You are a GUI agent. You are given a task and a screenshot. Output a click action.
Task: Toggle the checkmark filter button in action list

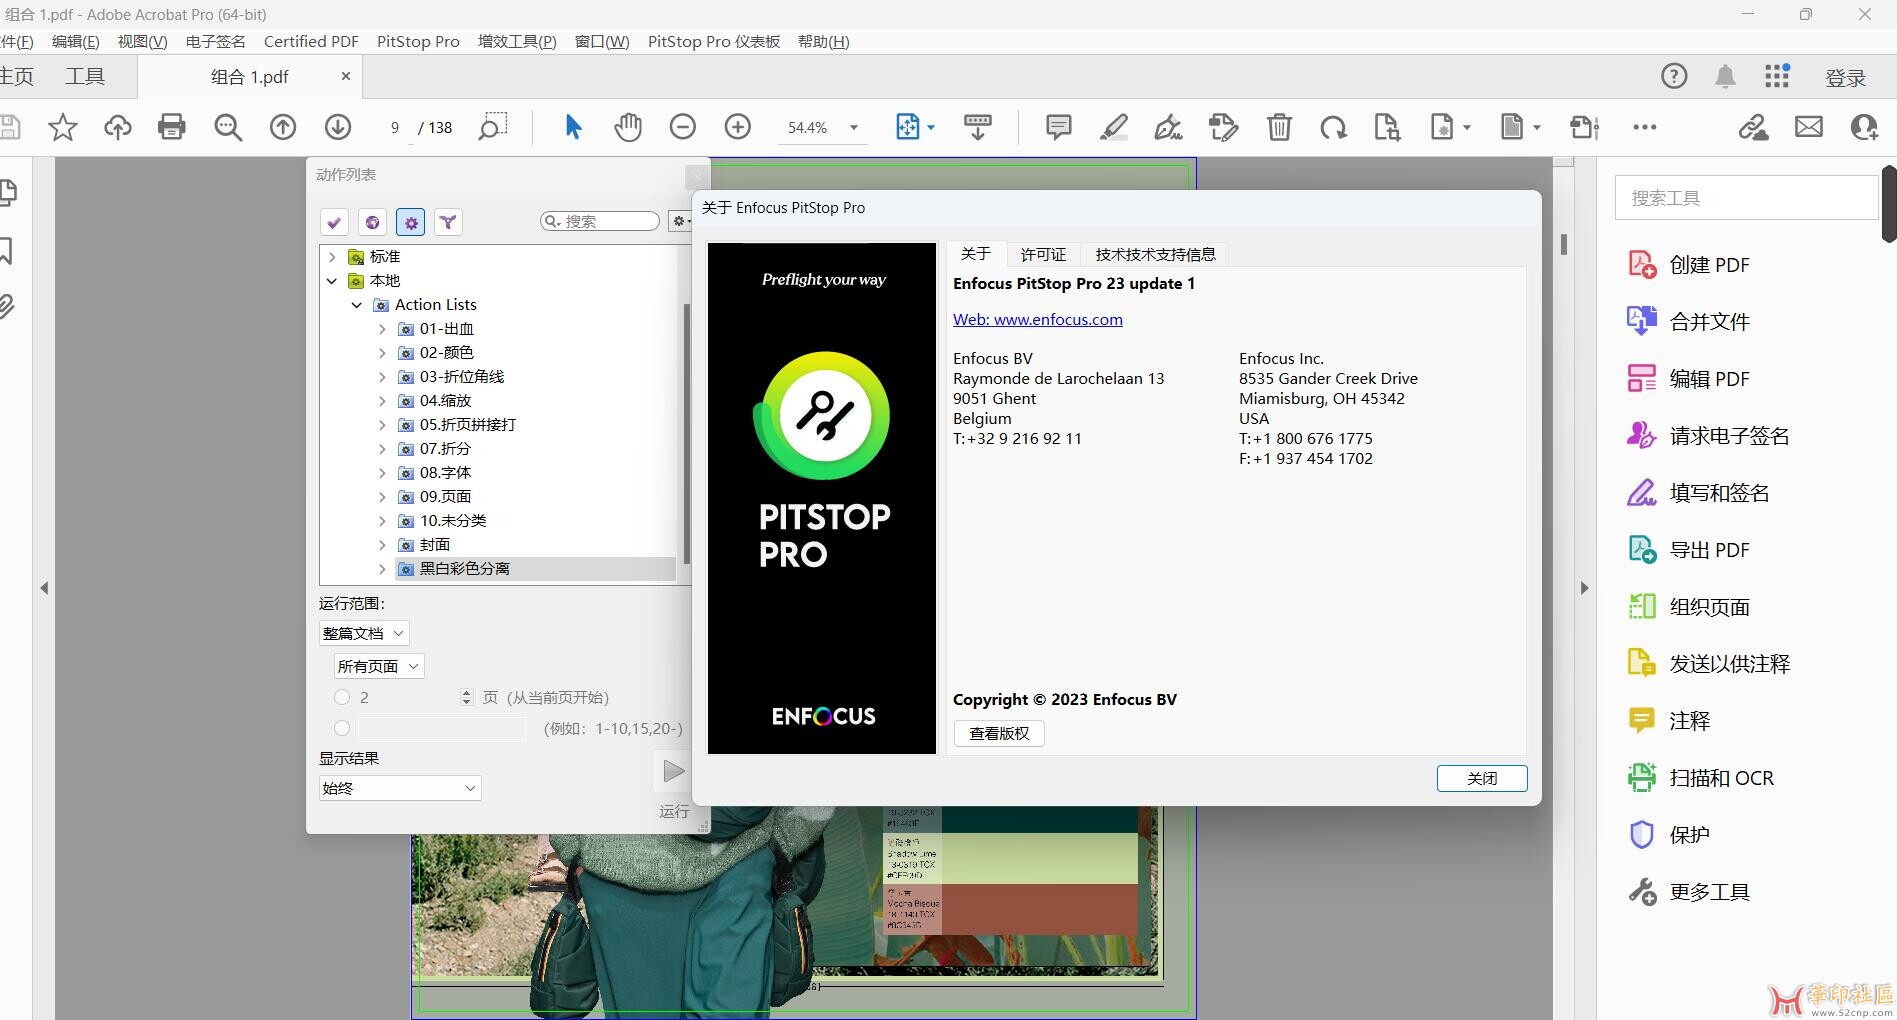point(334,222)
